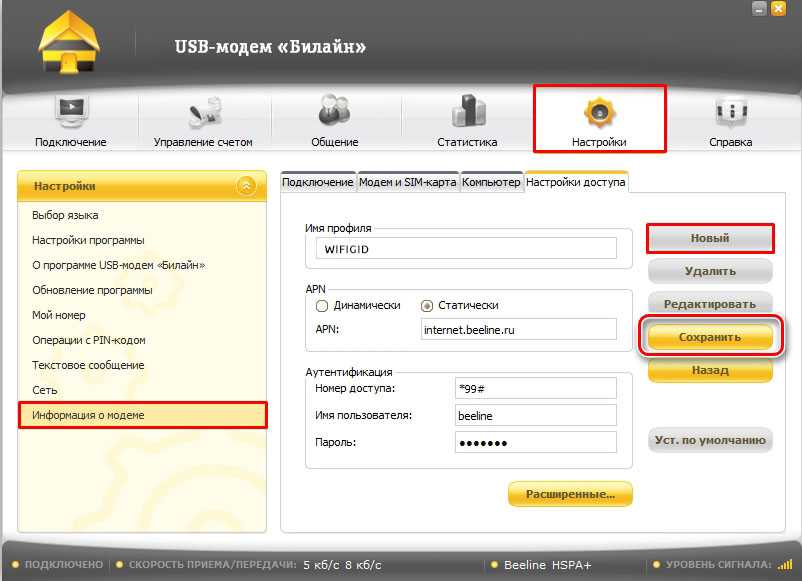The width and height of the screenshot is (802, 581).
Task: Open the Подключение settings tab
Action: click(x=318, y=182)
